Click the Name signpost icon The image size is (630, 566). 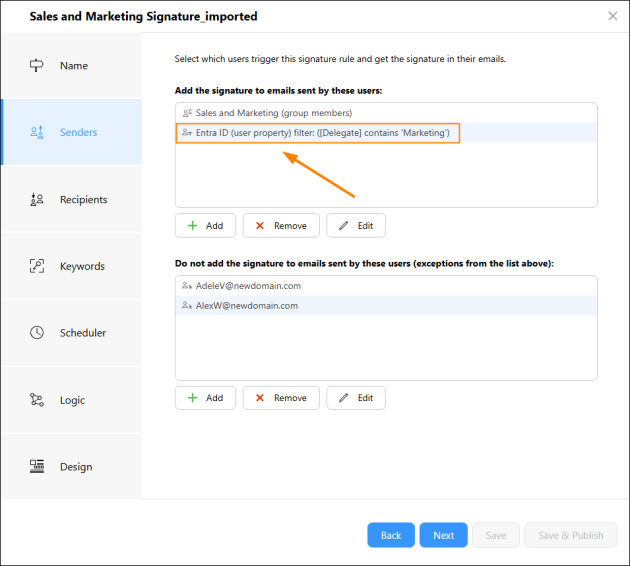coord(37,65)
